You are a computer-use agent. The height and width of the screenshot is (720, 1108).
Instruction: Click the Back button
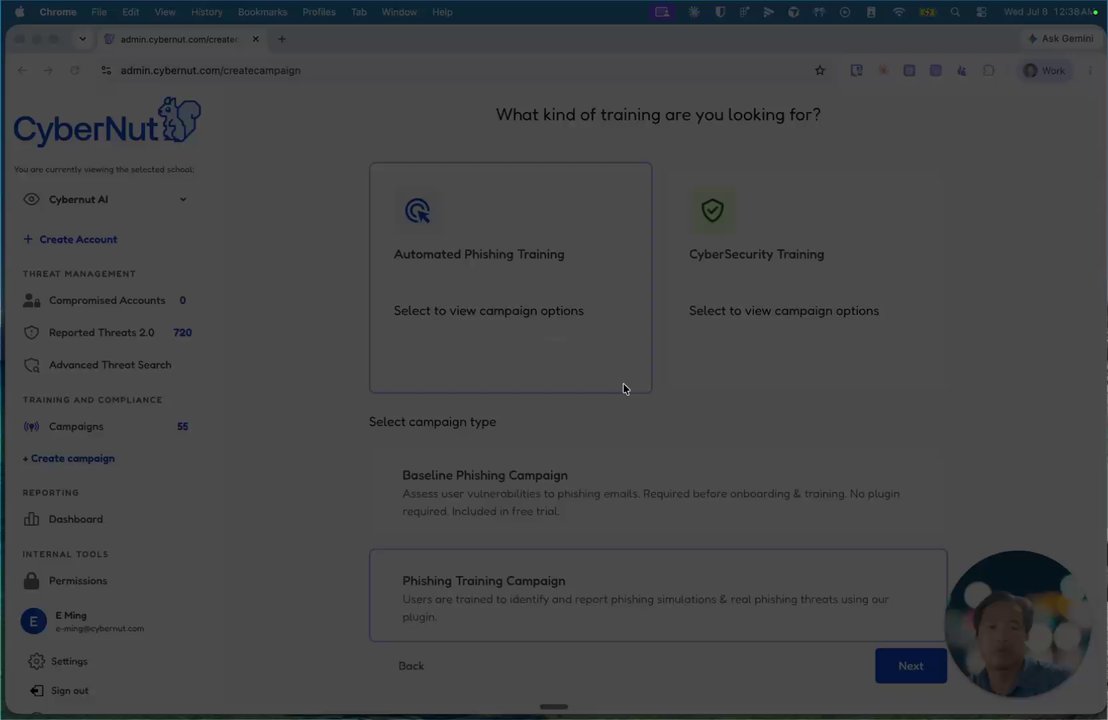tap(411, 666)
